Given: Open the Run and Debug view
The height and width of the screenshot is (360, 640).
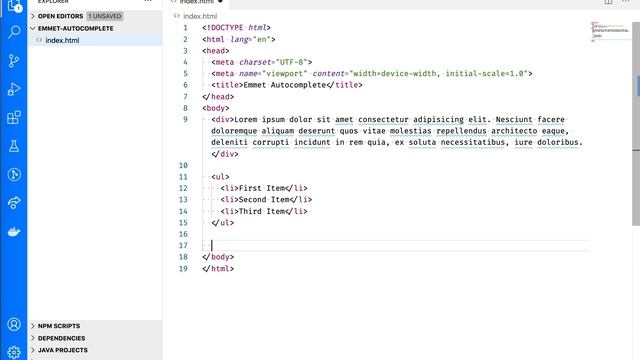Looking at the screenshot, I should tap(14, 89).
